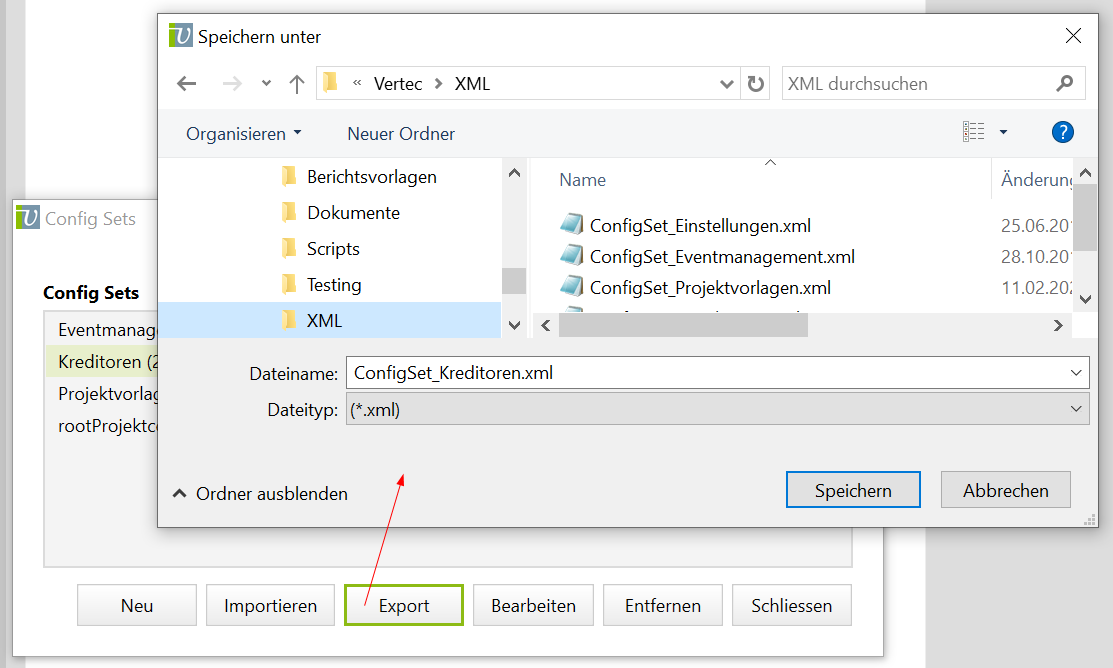
Task: Go up one folder level
Action: (296, 84)
